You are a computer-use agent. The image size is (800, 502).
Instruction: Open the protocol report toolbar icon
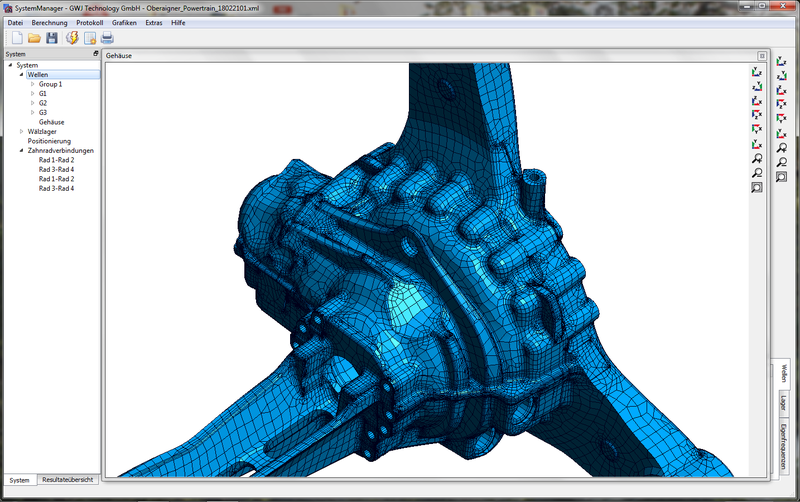point(90,38)
